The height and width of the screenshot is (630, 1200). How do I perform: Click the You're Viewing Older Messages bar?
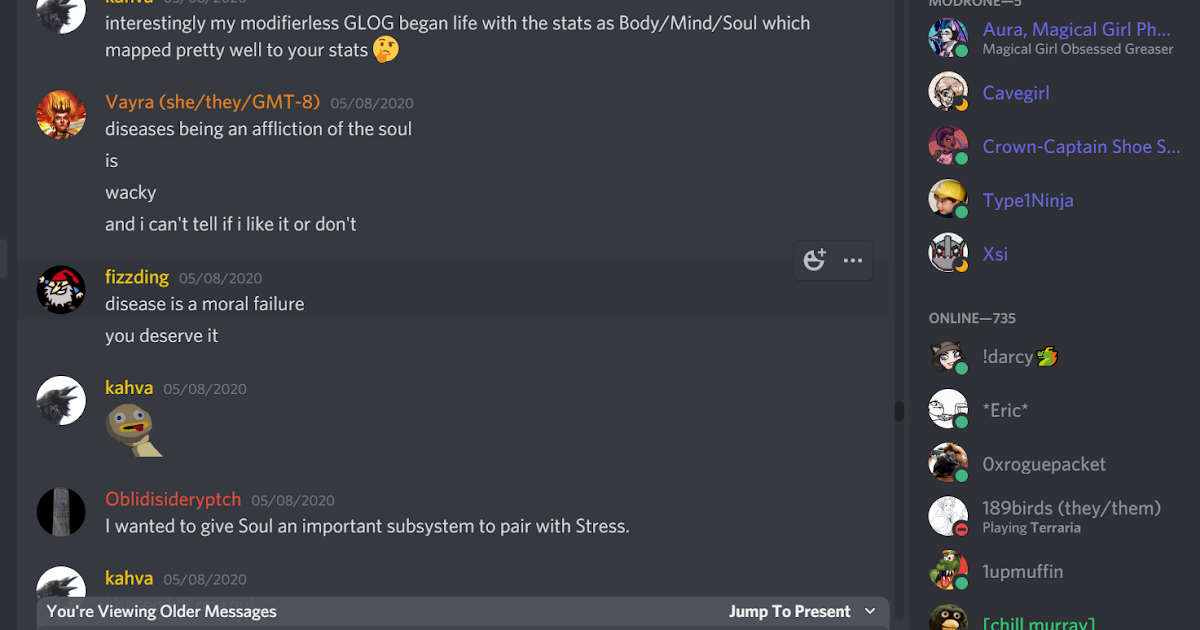pyautogui.click(x=160, y=611)
